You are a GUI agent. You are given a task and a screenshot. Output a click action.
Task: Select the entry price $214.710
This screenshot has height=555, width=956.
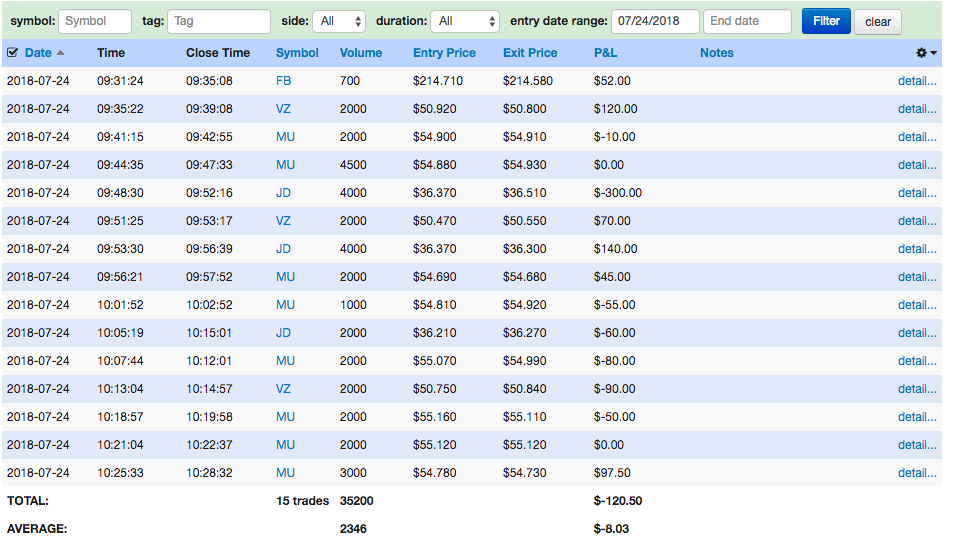(x=438, y=81)
